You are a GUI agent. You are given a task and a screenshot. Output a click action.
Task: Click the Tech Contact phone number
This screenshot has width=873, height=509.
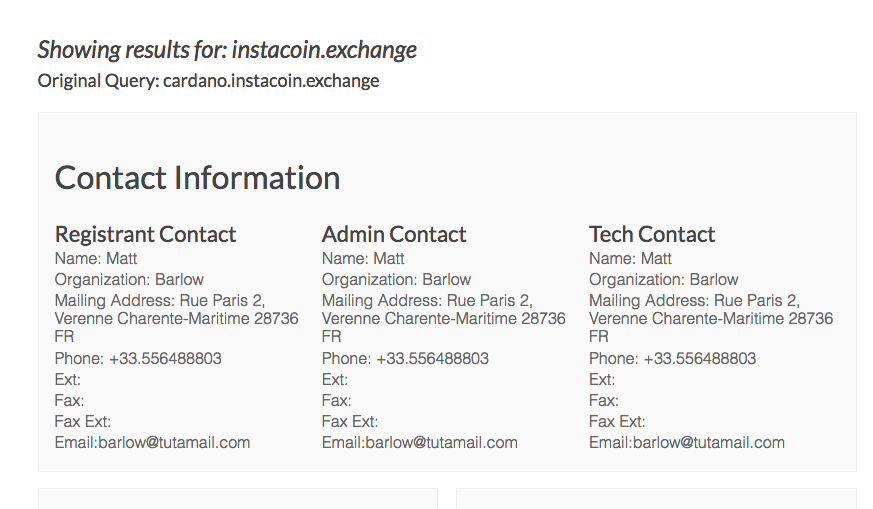[699, 358]
